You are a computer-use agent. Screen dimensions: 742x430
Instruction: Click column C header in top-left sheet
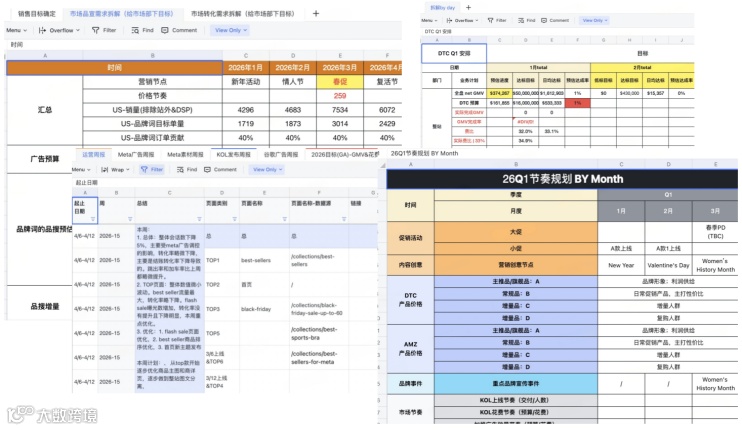coord(246,55)
